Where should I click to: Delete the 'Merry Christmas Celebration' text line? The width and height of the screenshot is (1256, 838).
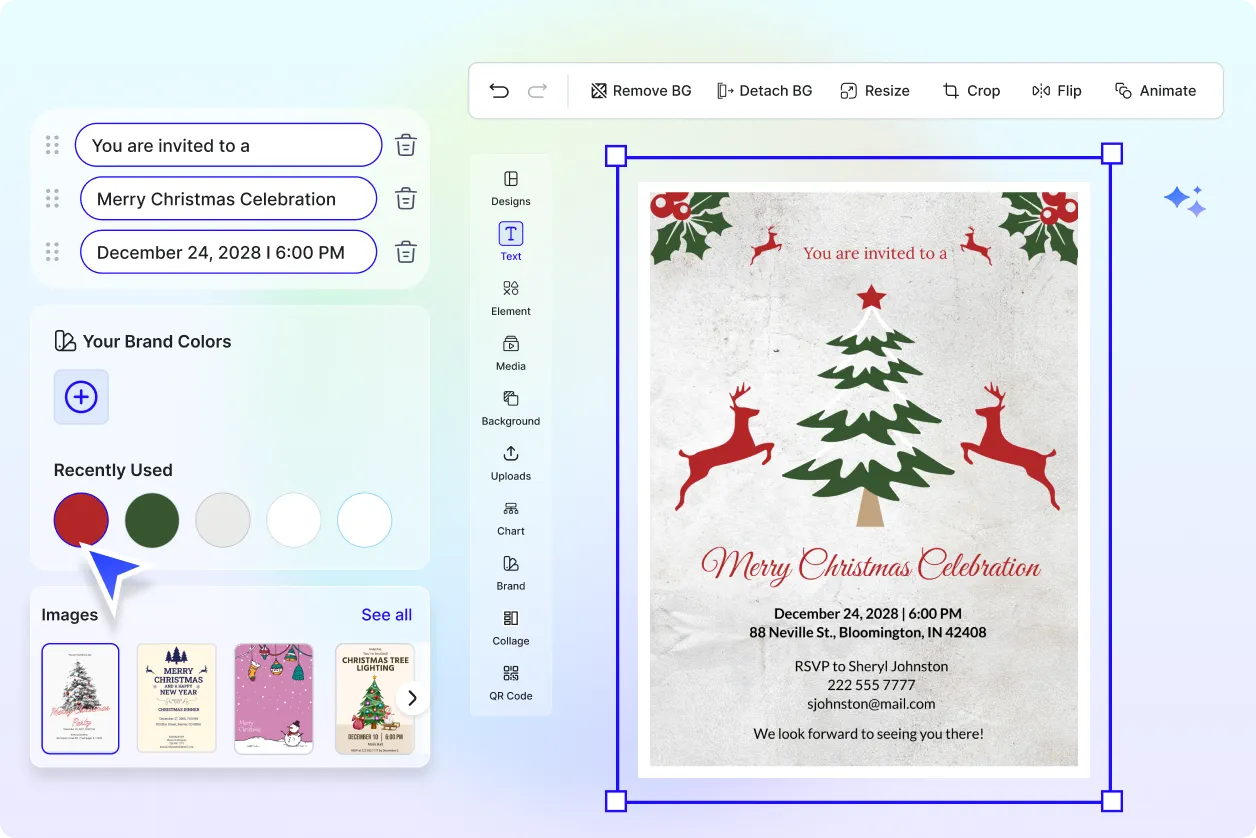[405, 198]
